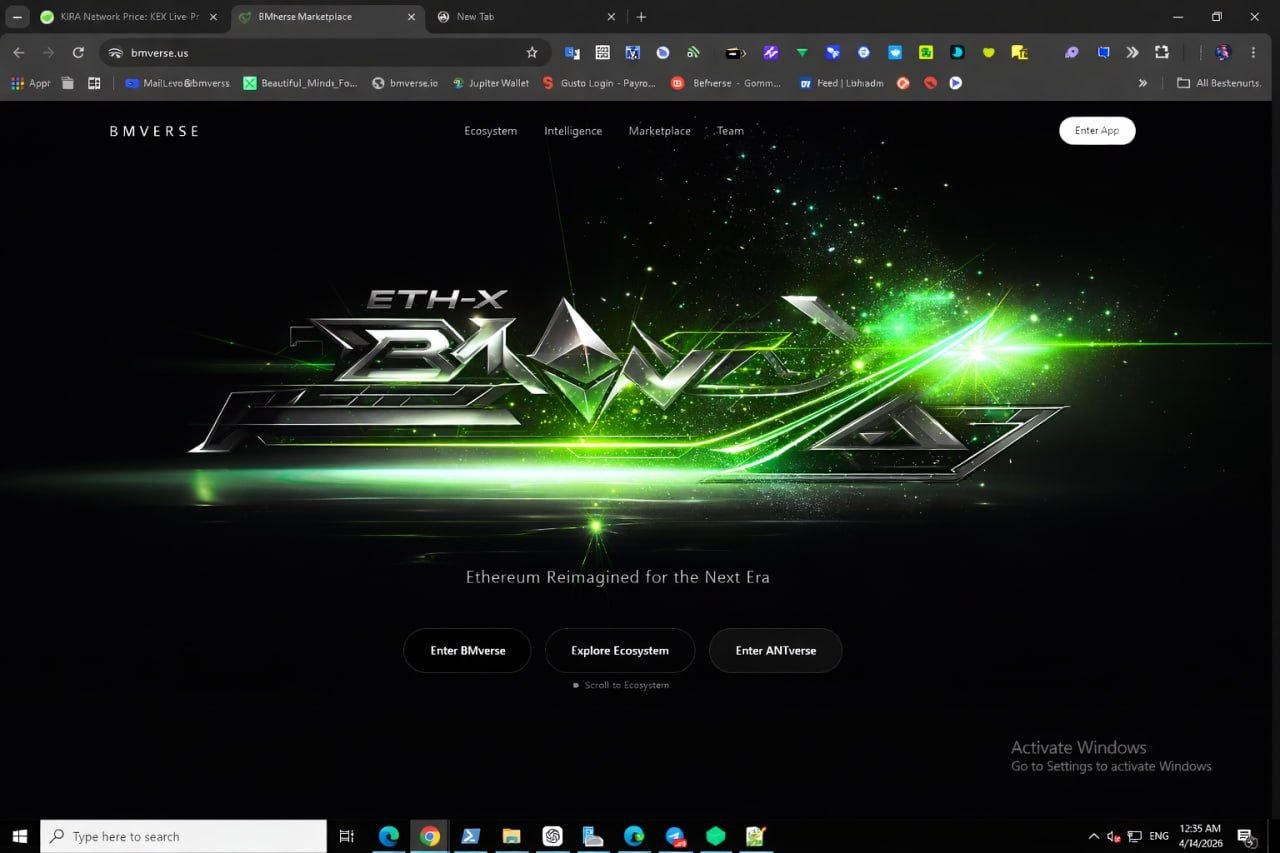Open the QR code extension icon
Screen dimensions: 1280x853
pyautogui.click(x=603, y=53)
